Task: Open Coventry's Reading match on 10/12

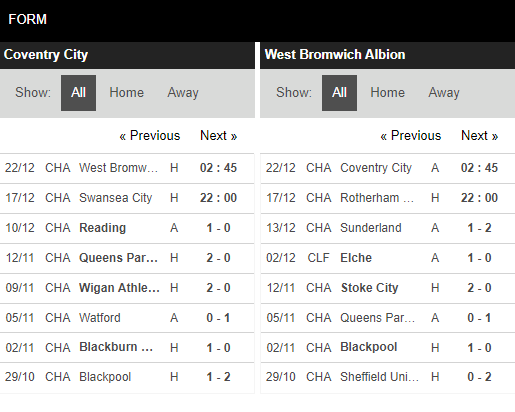Action: (x=127, y=228)
